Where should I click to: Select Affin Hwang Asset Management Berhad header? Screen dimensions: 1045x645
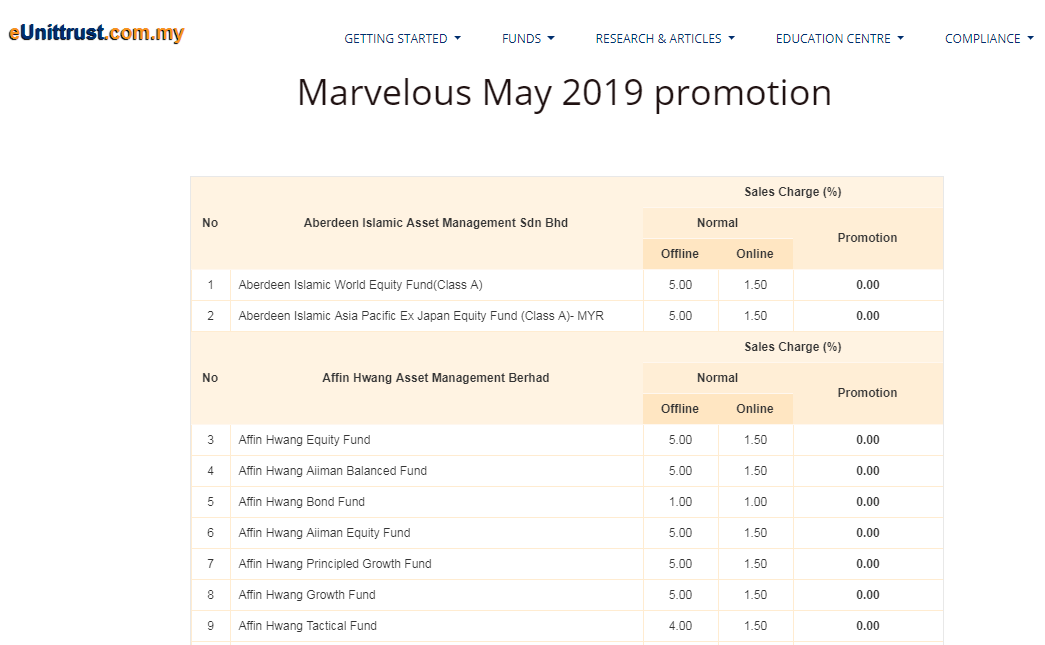[x=436, y=378]
